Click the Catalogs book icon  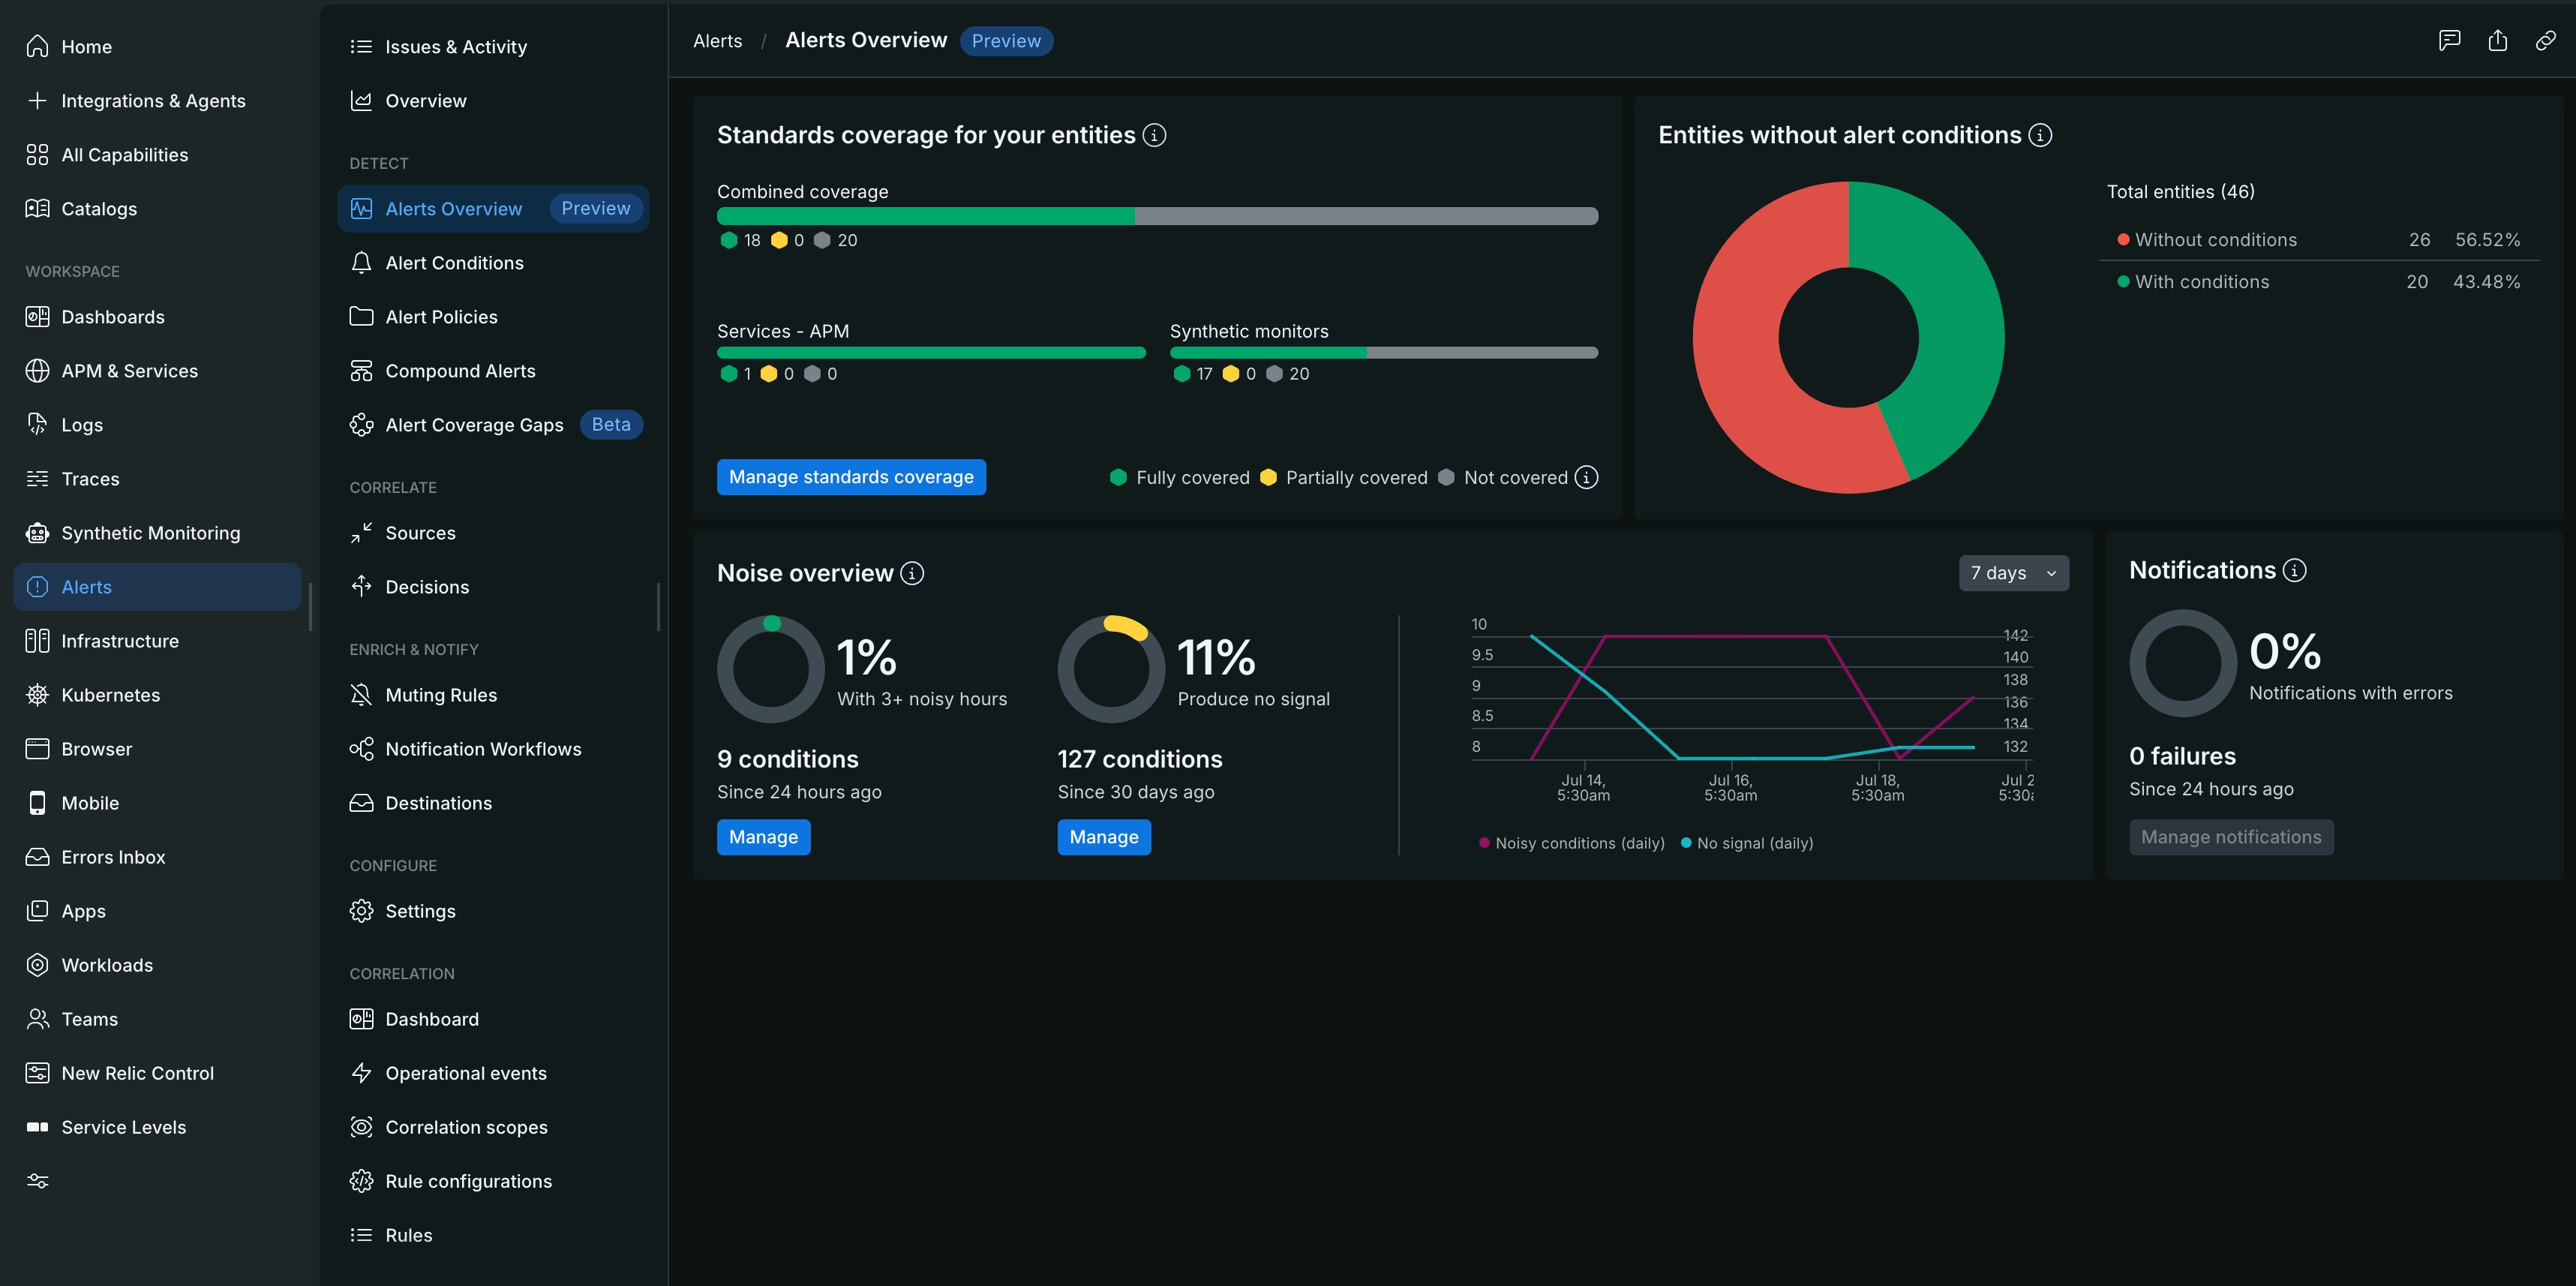click(x=37, y=208)
